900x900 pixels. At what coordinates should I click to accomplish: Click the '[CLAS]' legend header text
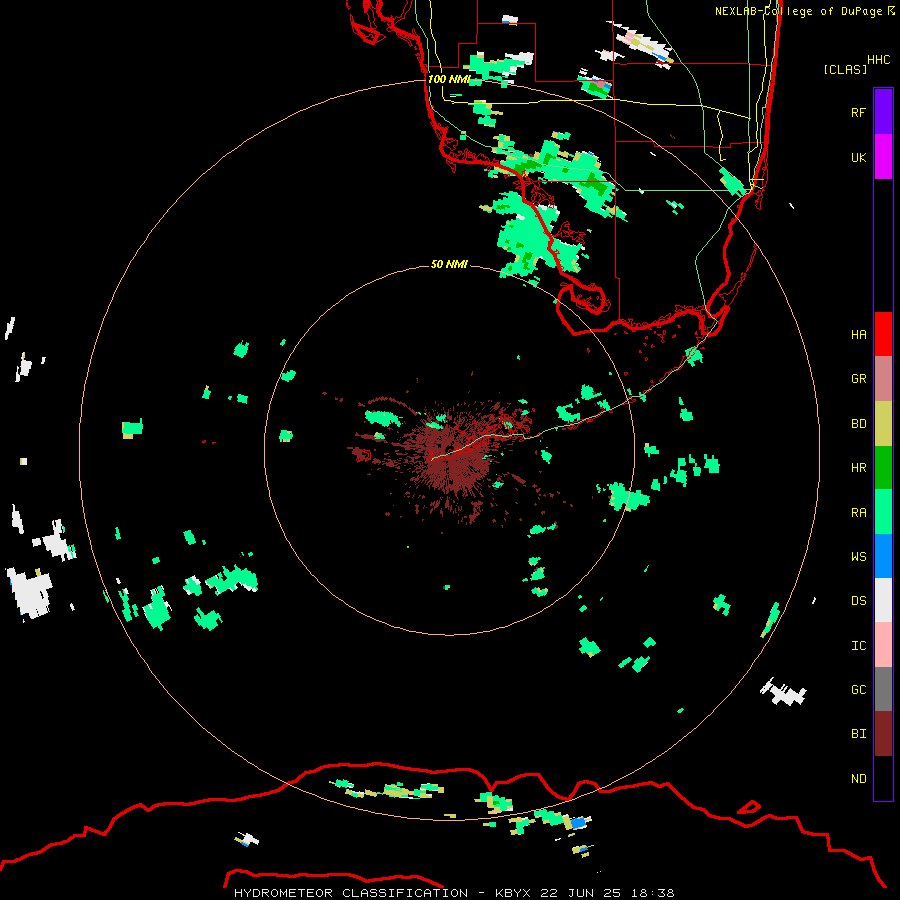tap(845, 70)
